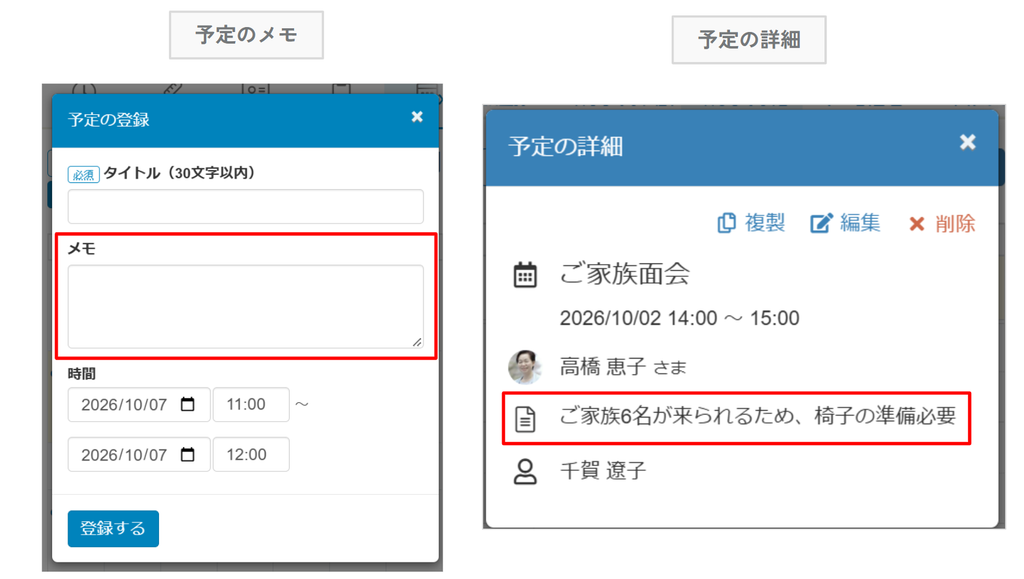
Task: Open the end date field 2026/10/07
Action: [x=139, y=454]
